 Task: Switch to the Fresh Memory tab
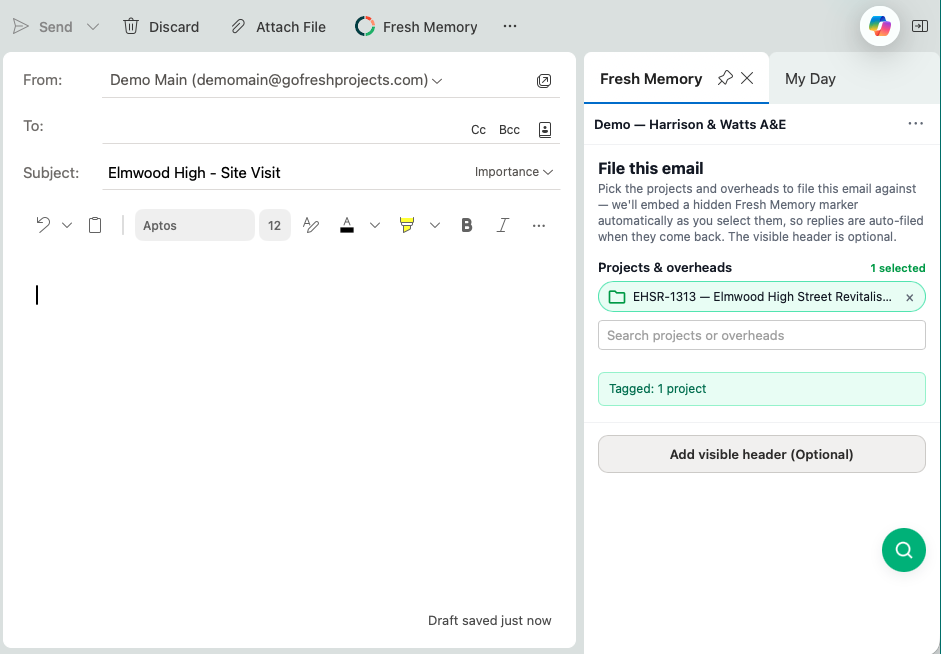coord(651,79)
